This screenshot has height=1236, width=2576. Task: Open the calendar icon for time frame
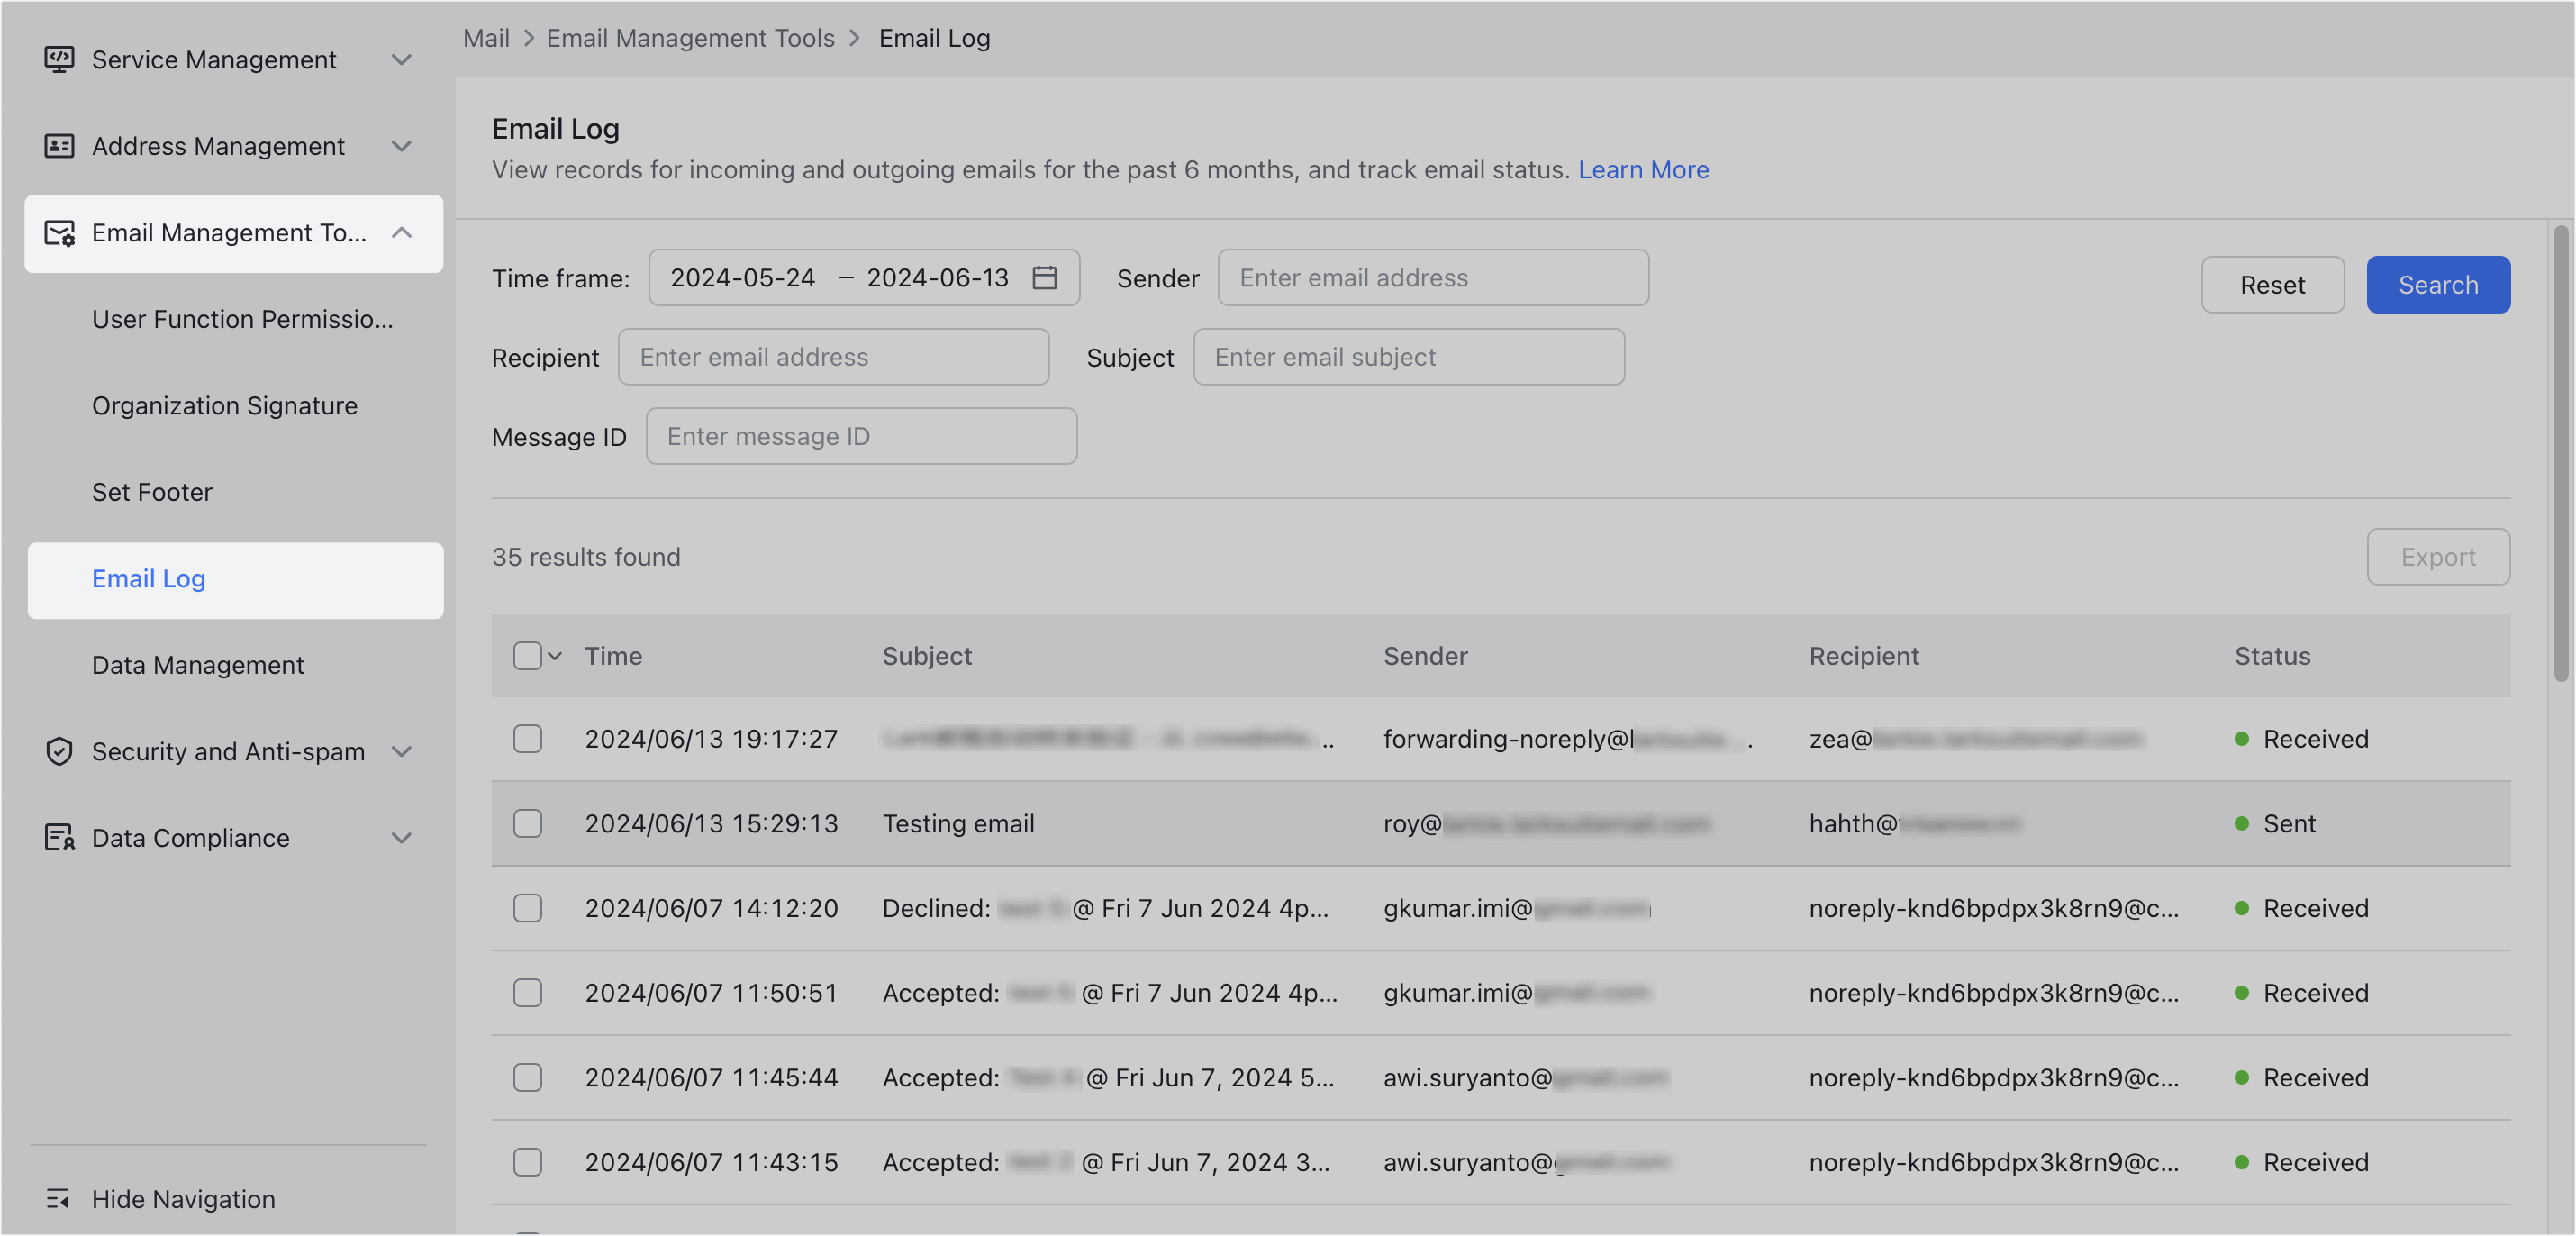(x=1044, y=278)
